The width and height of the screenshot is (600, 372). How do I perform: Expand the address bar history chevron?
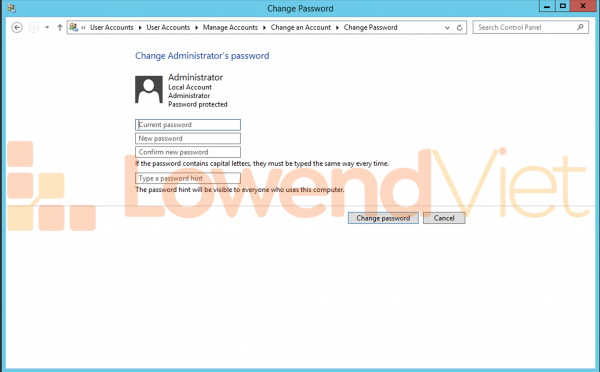point(447,28)
